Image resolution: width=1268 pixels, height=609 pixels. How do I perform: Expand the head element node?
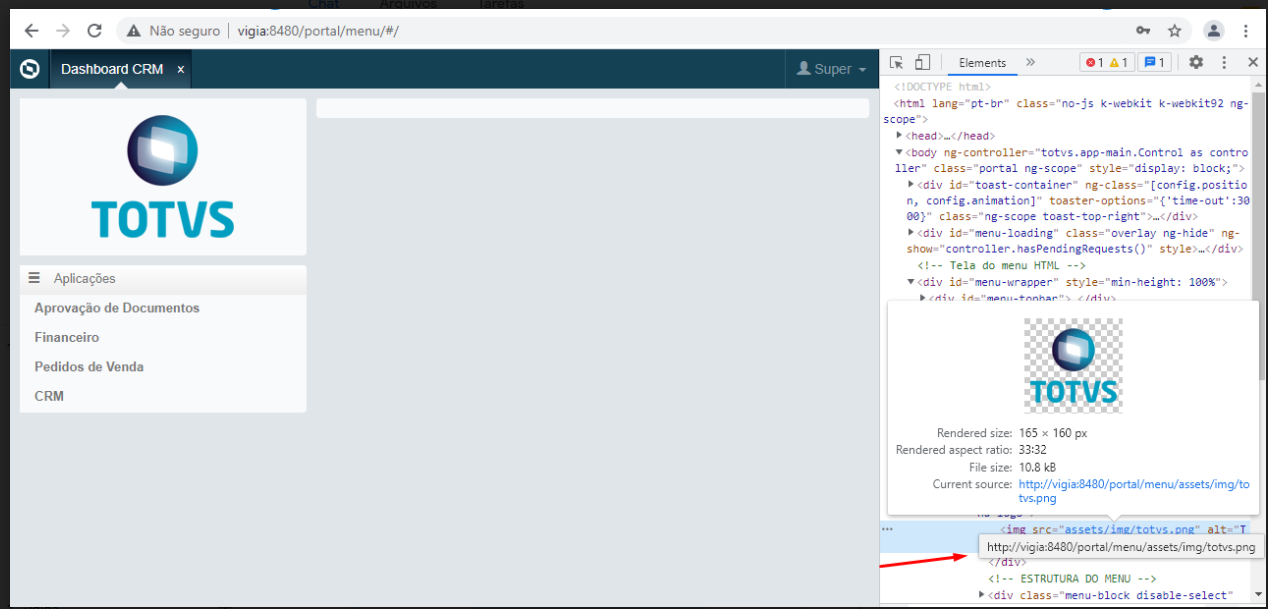[x=900, y=136]
